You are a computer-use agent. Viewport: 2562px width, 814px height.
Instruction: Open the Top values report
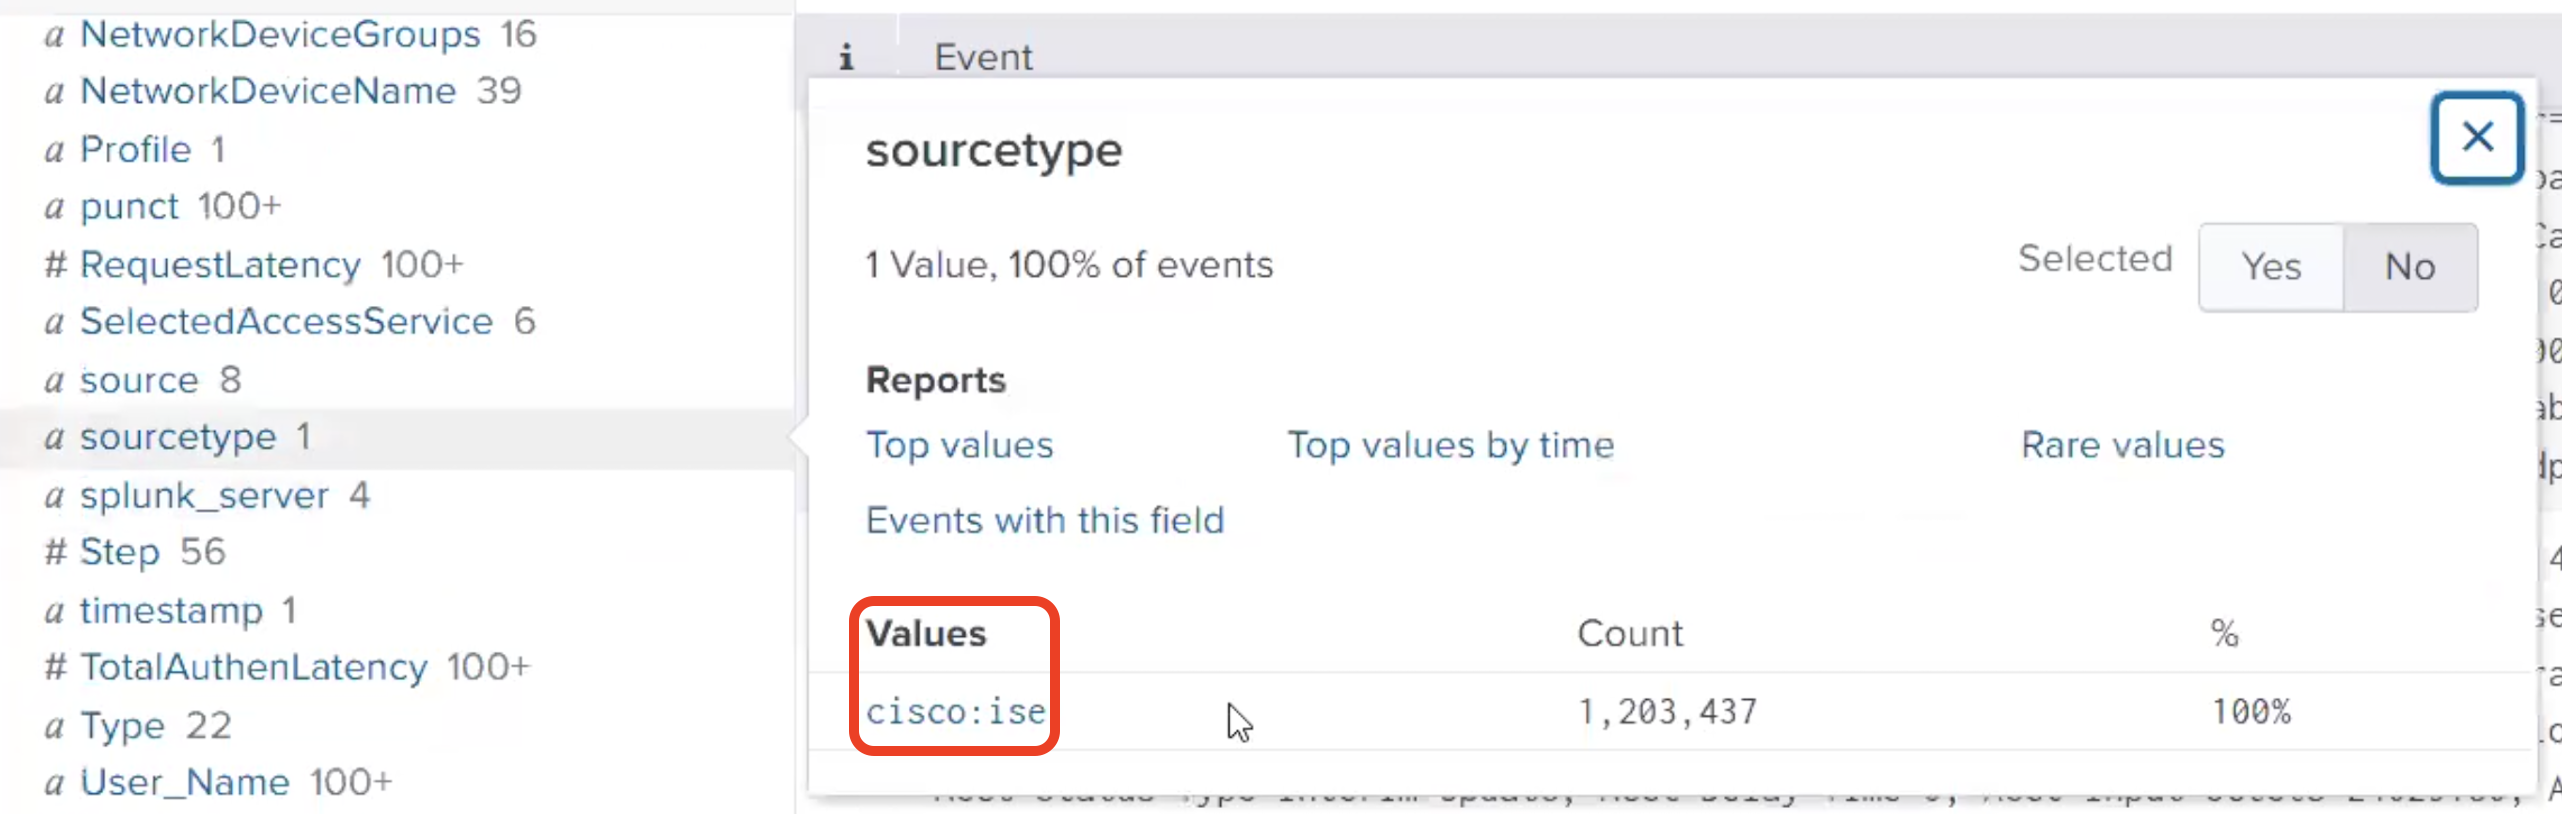coord(959,445)
